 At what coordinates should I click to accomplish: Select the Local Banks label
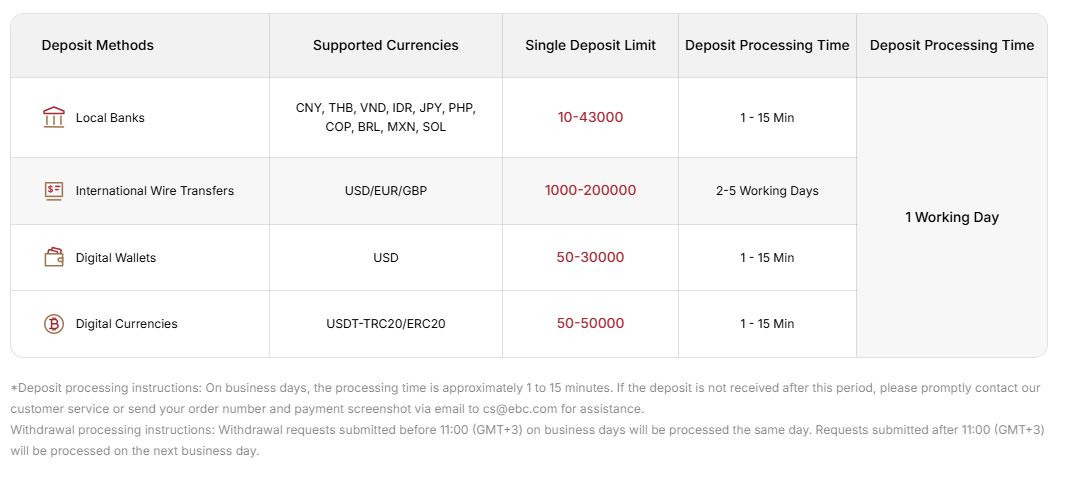coord(110,117)
